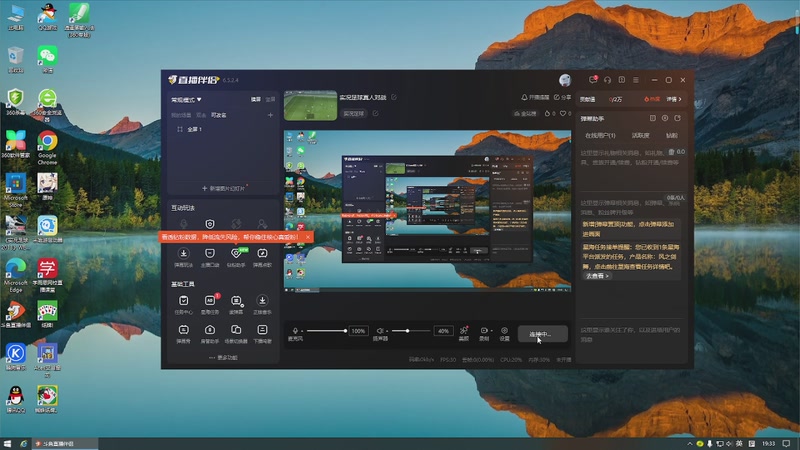Edit the stream title pencil icon
This screenshot has width=800, height=450.
click(394, 97)
